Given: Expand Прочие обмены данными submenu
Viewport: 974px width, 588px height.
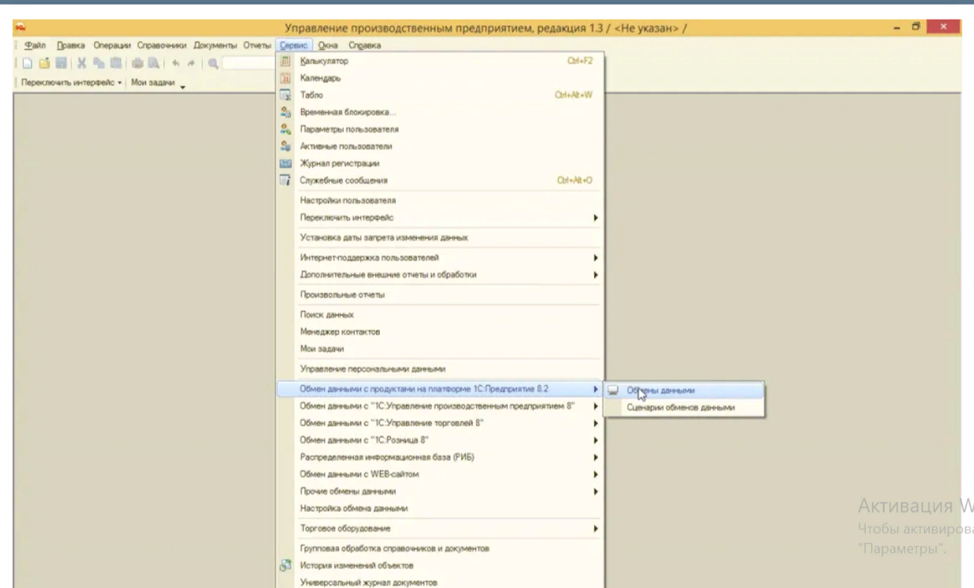Looking at the screenshot, I should (595, 492).
